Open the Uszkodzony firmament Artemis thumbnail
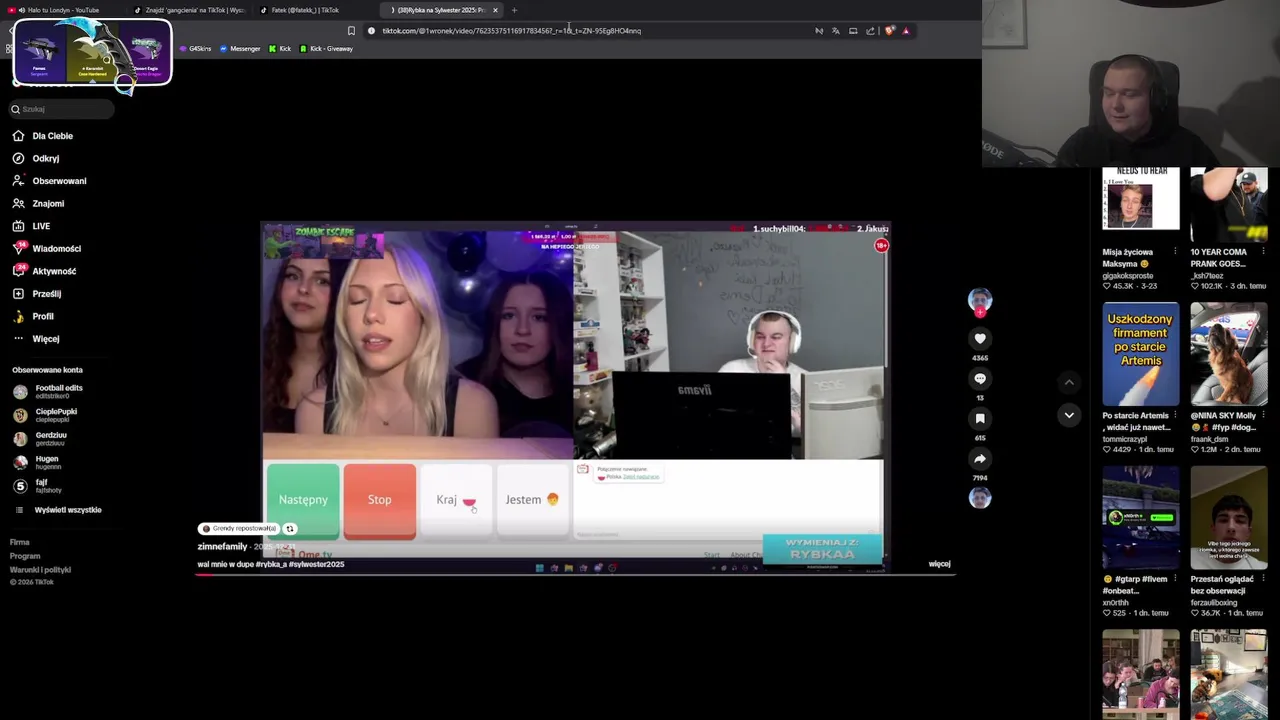Viewport: 1280px width, 720px height. pos(1141,354)
